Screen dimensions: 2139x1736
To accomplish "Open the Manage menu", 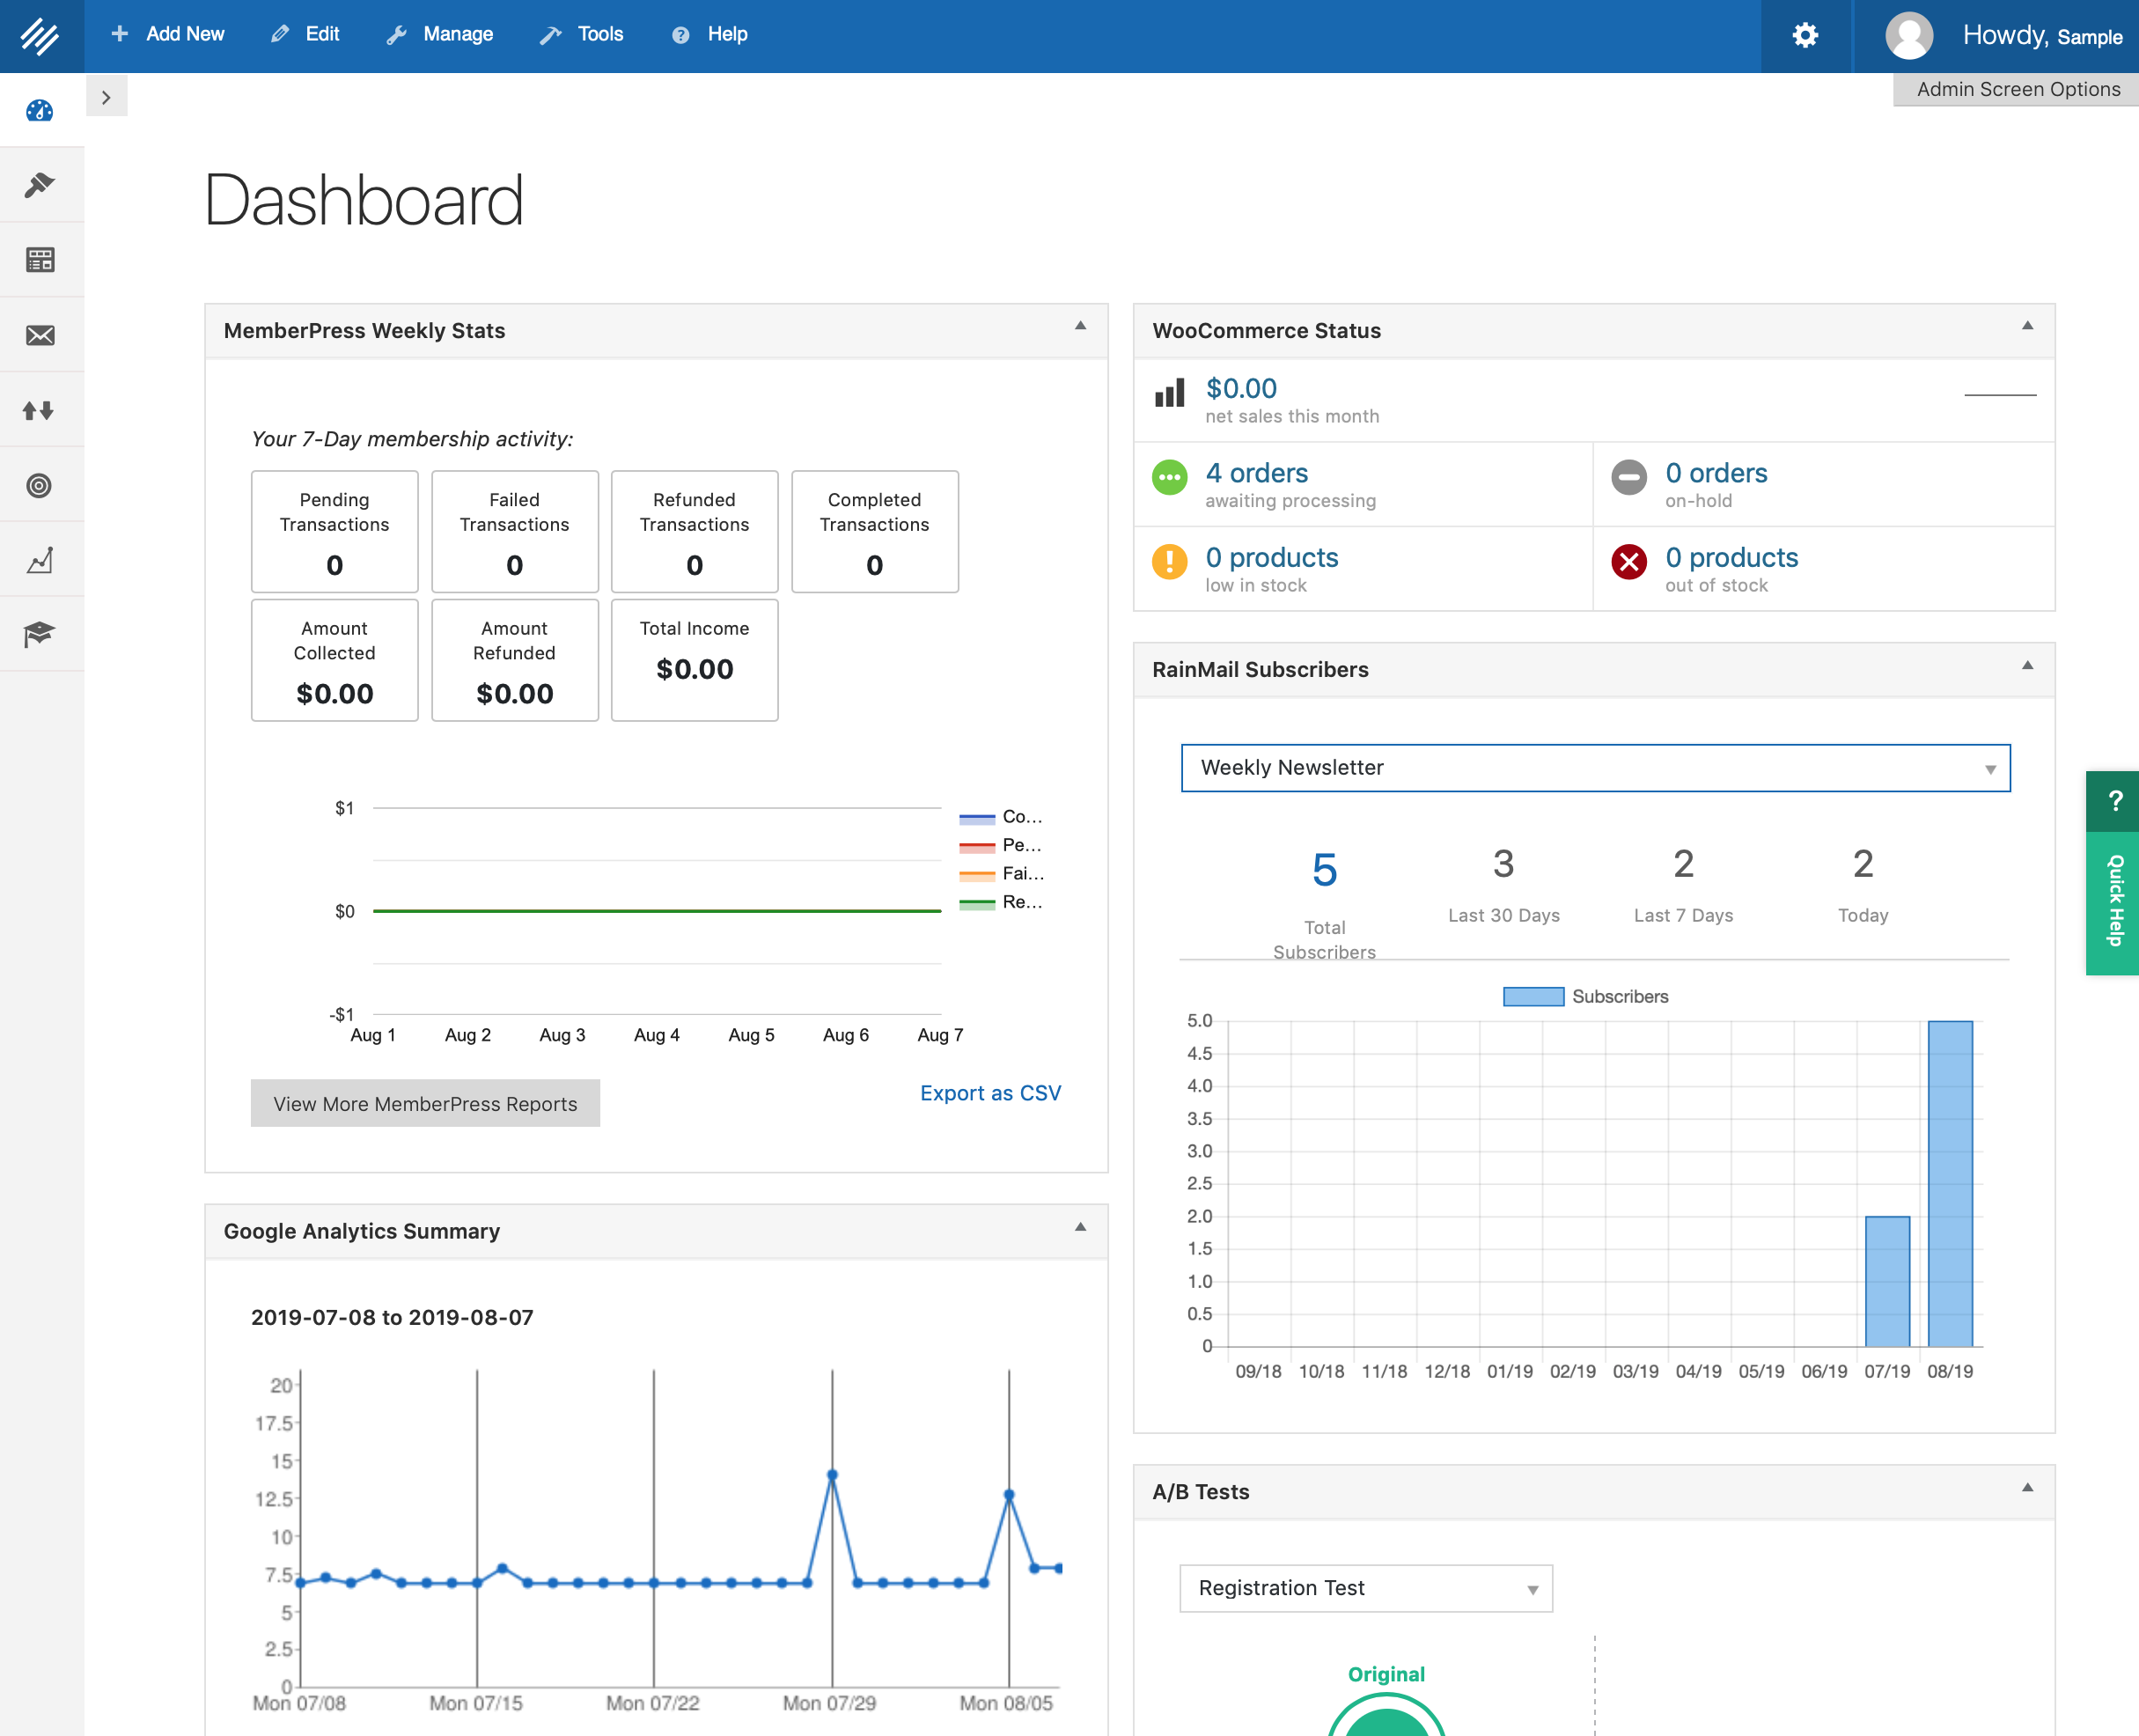I will pyautogui.click(x=441, y=35).
